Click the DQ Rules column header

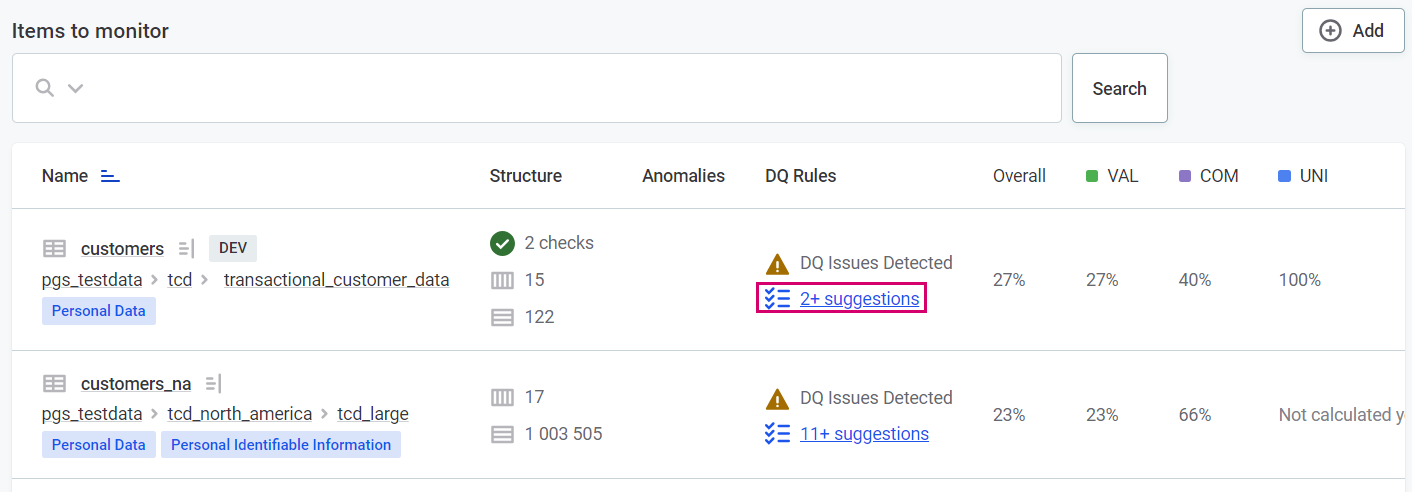pos(800,176)
